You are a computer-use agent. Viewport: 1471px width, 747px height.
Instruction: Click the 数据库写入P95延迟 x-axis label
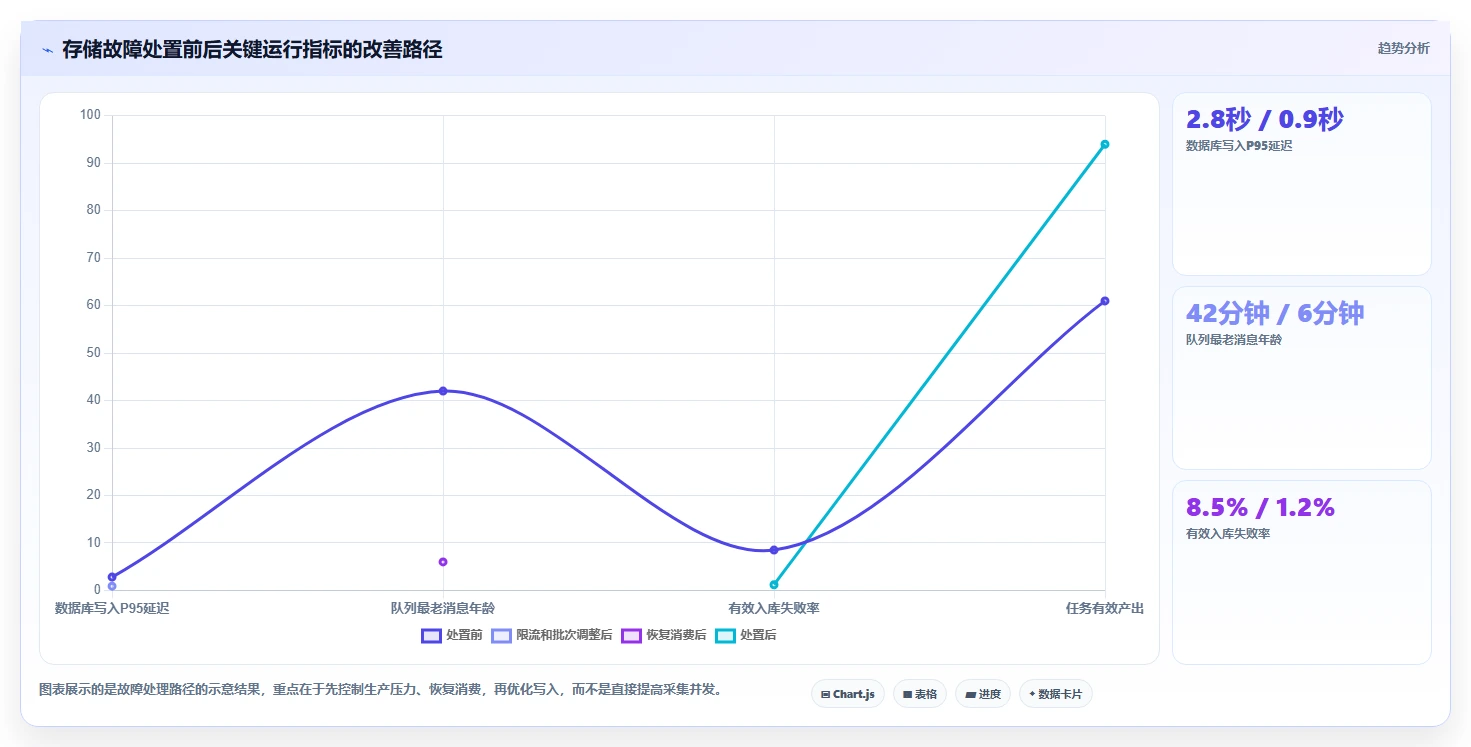pos(112,608)
